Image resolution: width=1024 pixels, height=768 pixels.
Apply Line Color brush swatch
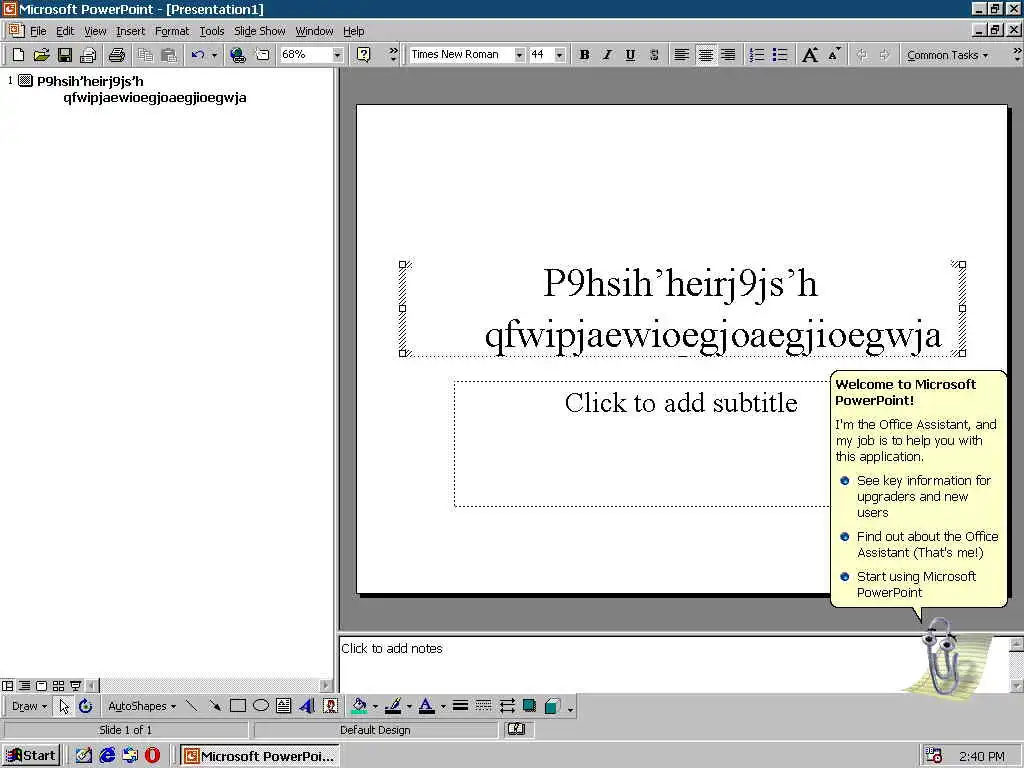392,706
